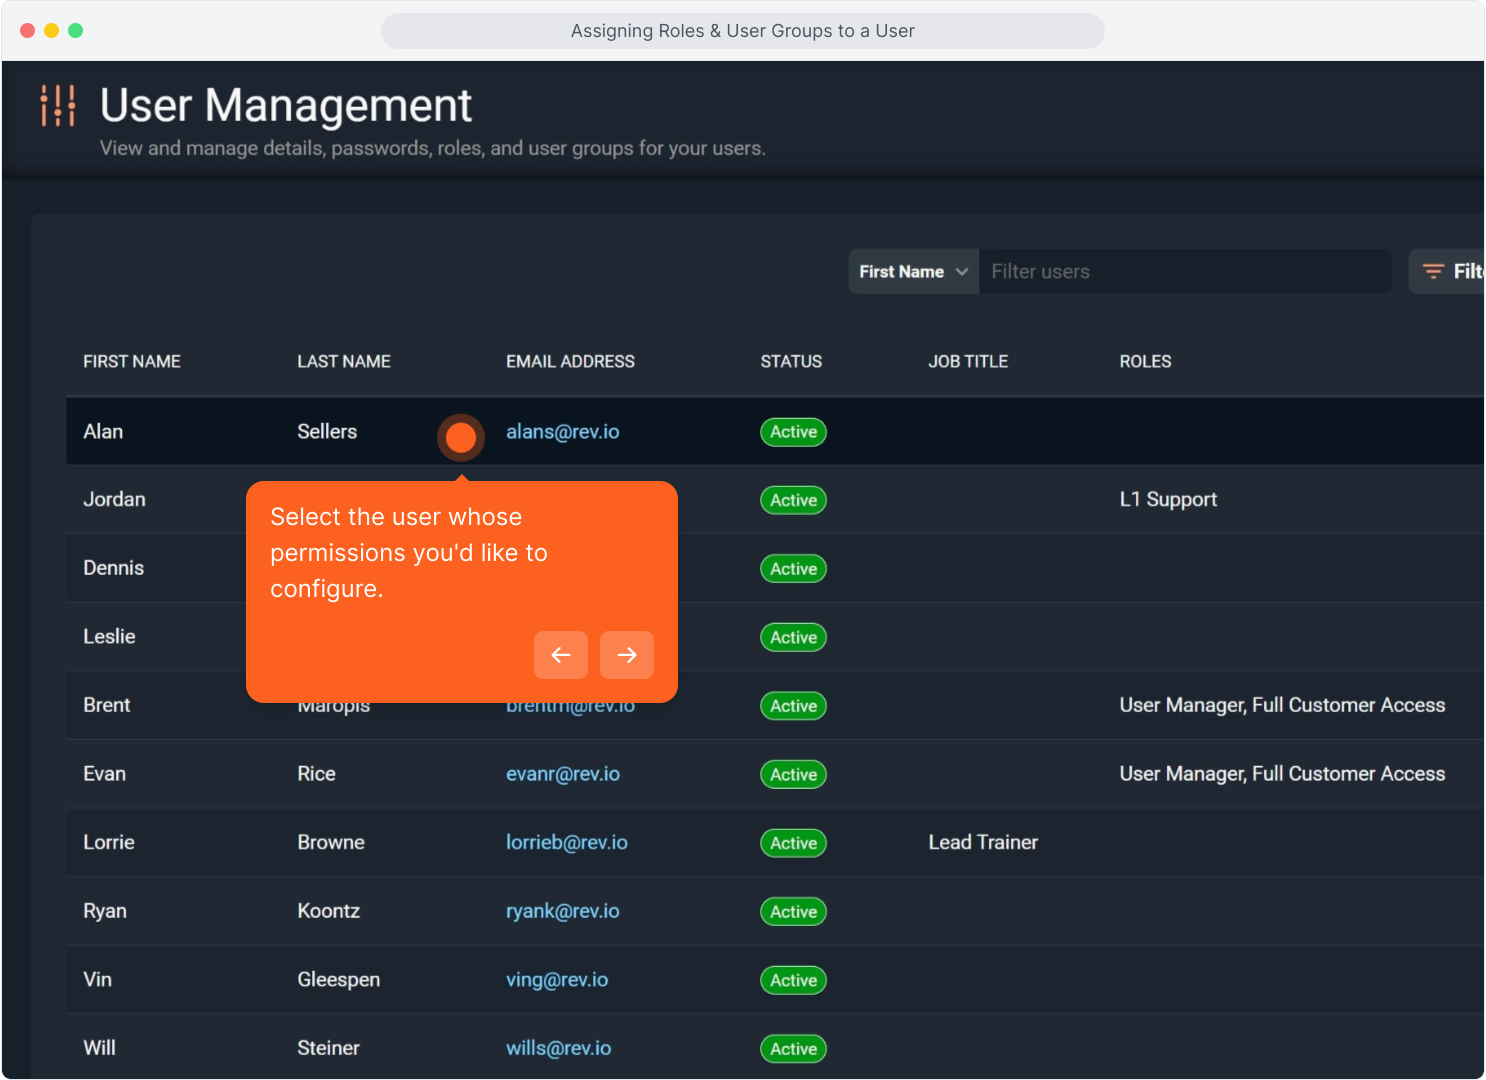
Task: Click the User Management sliders icon
Action: (57, 105)
